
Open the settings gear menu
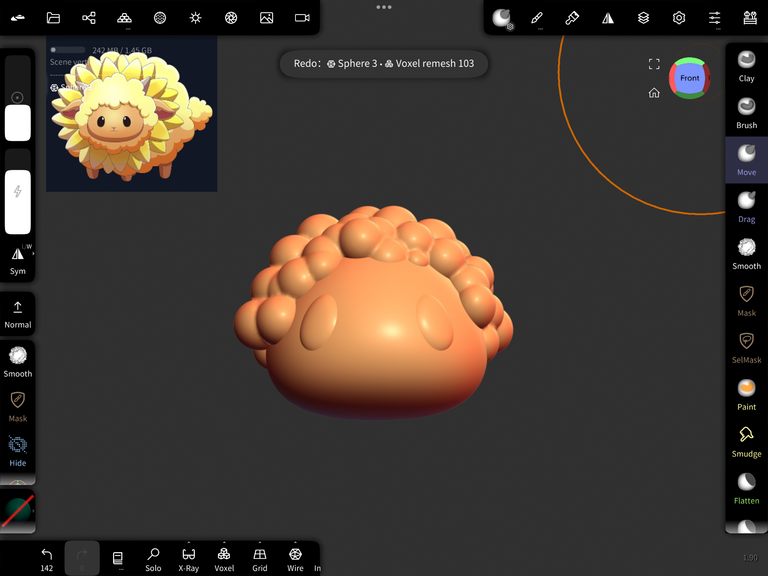(679, 18)
